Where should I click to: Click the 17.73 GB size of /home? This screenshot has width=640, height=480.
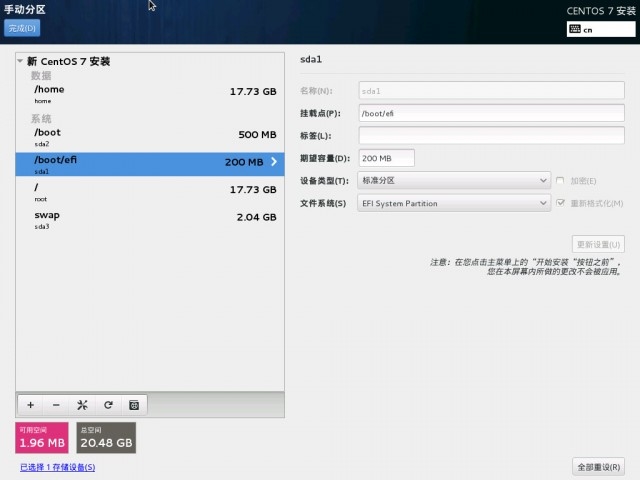pos(253,91)
